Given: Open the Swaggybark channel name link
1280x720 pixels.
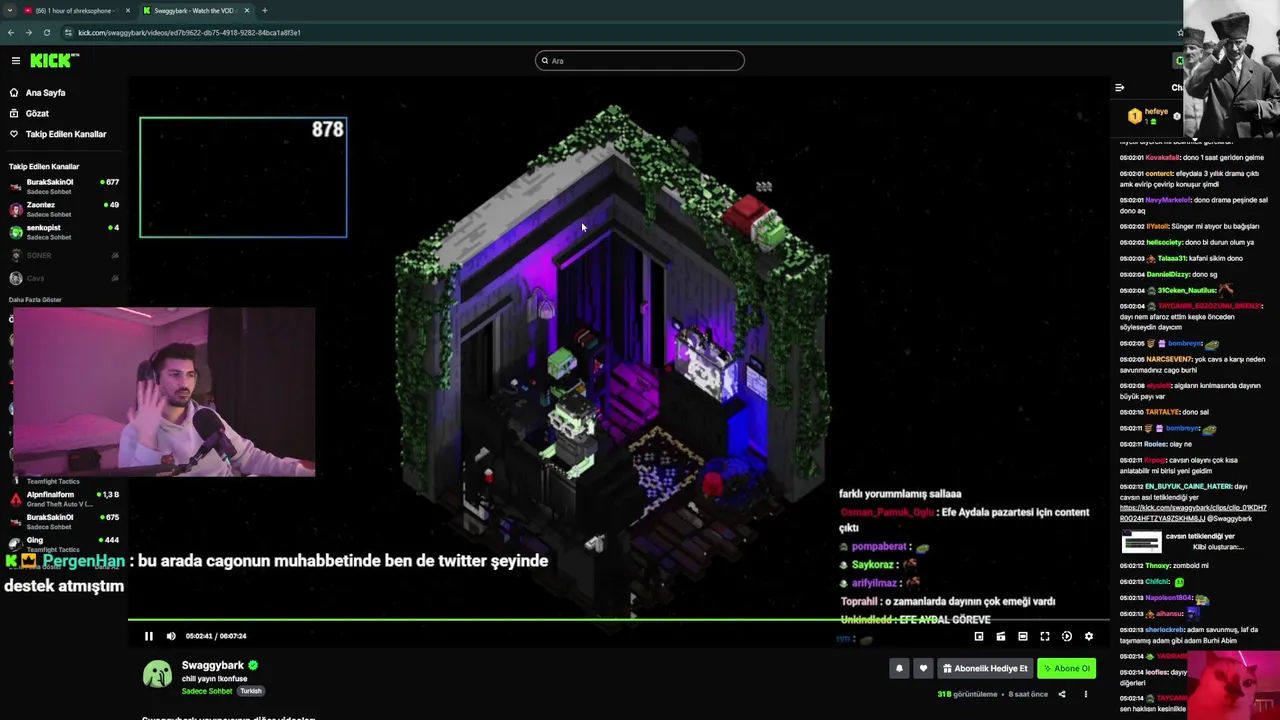Looking at the screenshot, I should (x=212, y=665).
